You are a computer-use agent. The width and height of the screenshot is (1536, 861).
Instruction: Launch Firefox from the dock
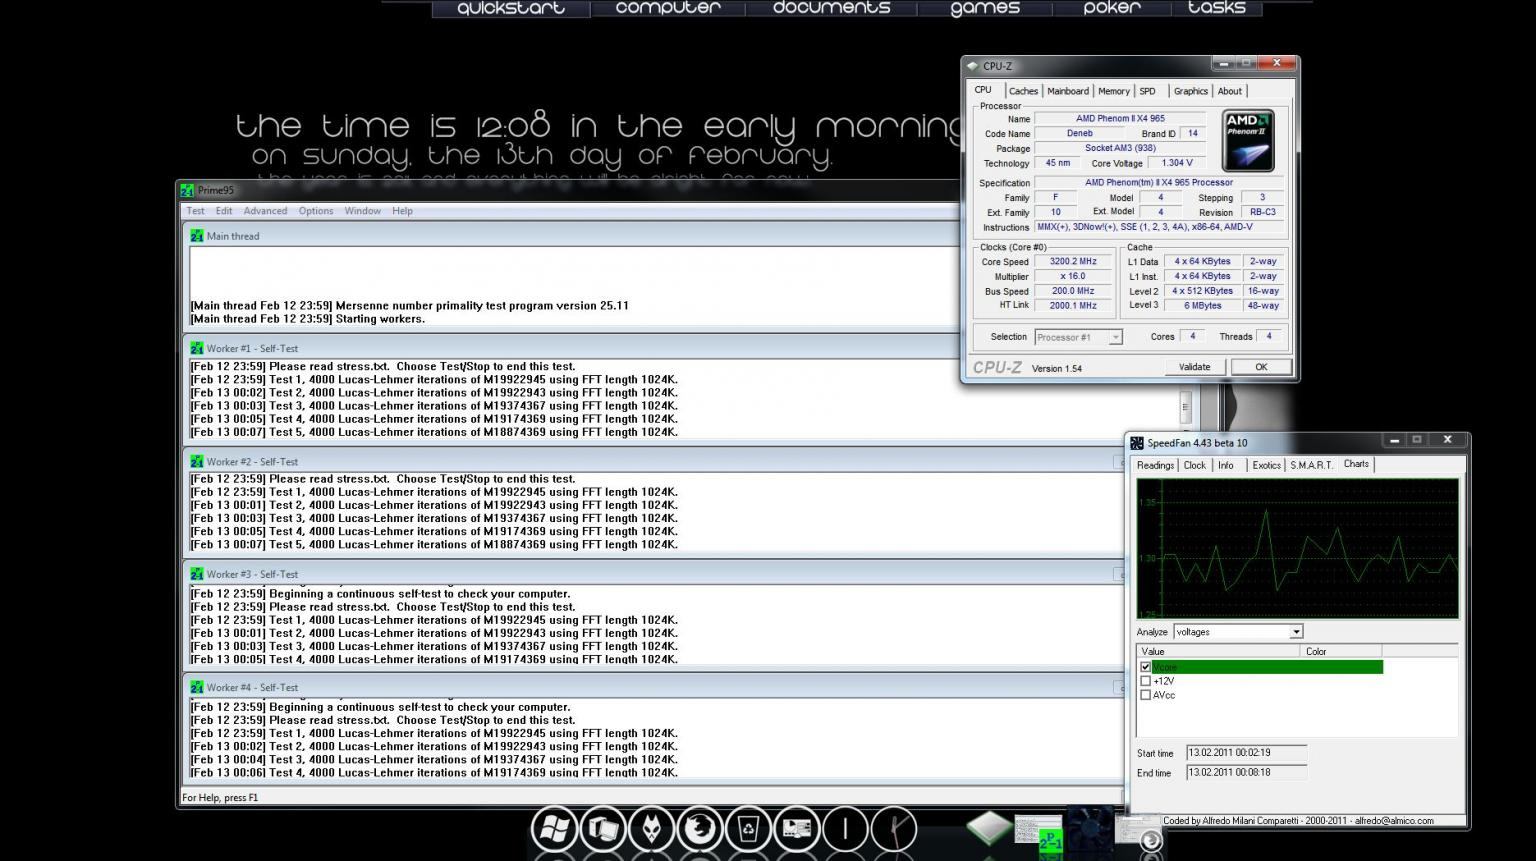click(x=700, y=829)
